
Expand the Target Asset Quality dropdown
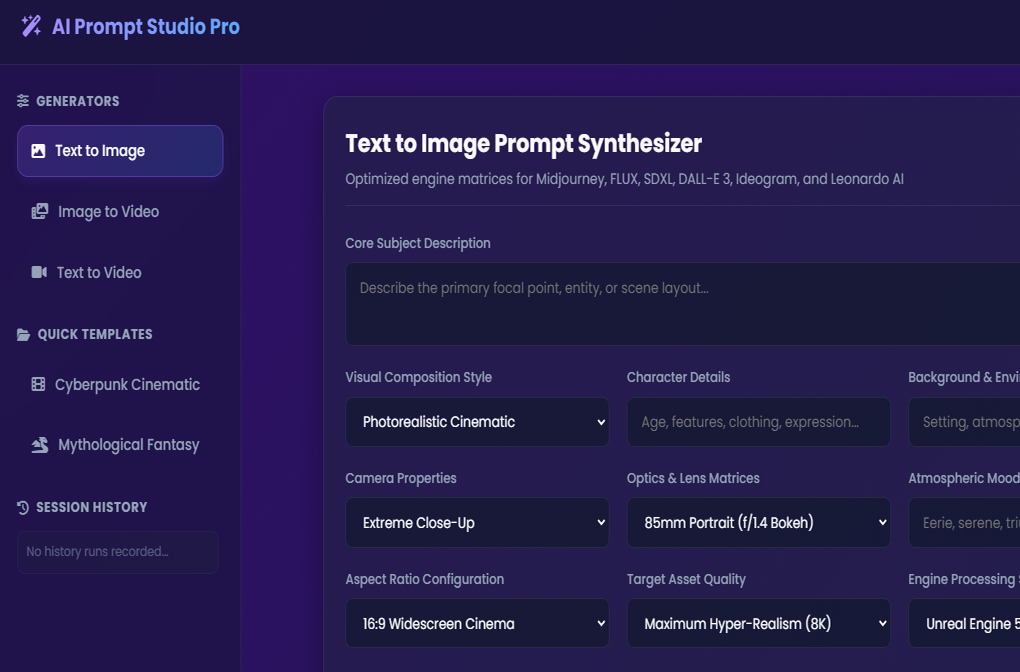[758, 623]
